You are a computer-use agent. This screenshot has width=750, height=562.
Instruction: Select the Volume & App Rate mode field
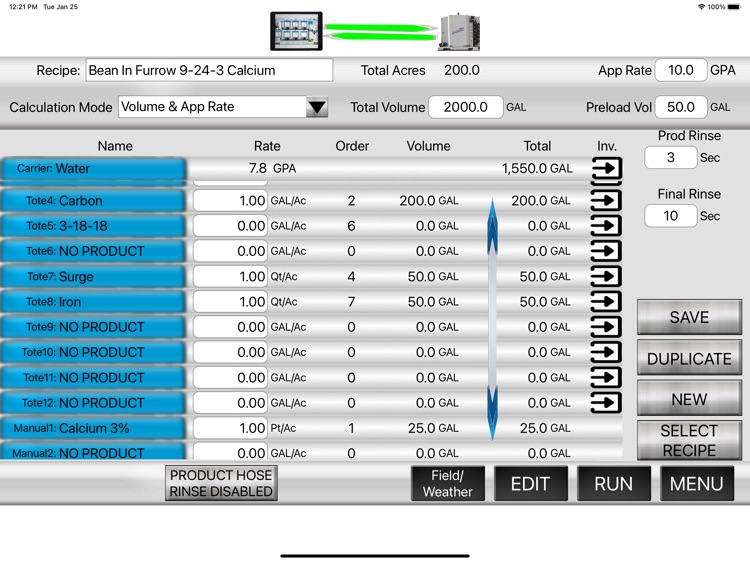coord(212,107)
